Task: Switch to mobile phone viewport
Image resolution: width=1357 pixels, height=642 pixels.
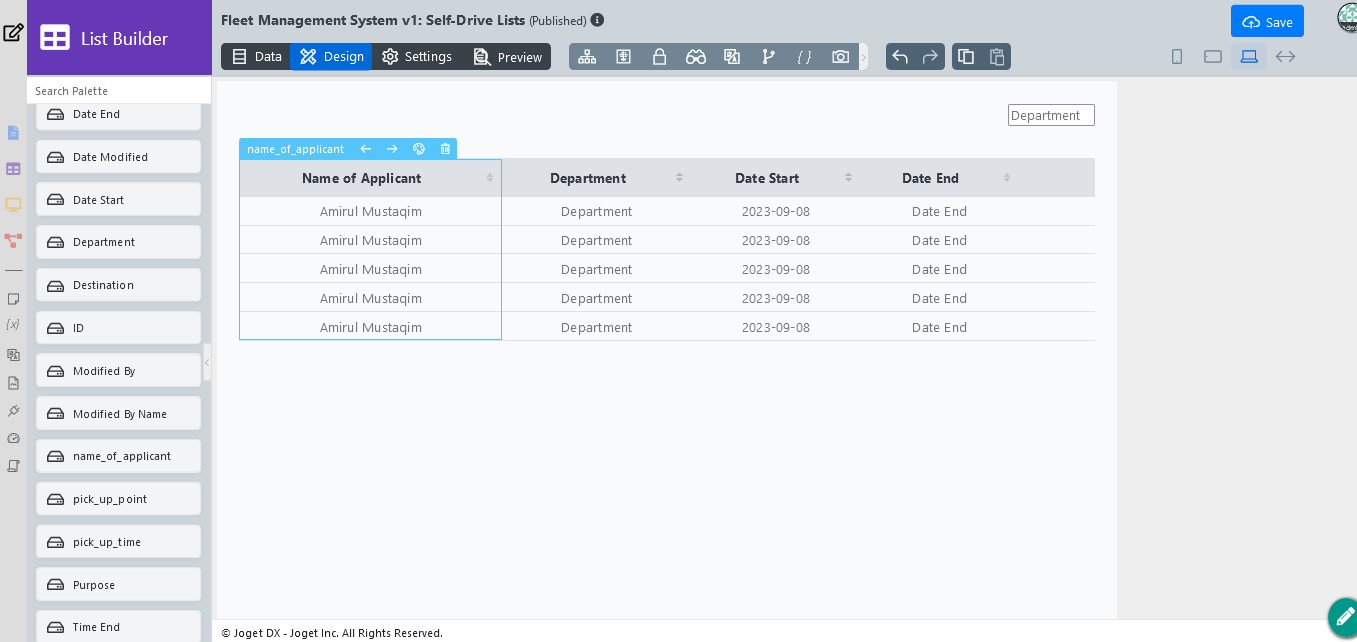Action: point(1177,57)
